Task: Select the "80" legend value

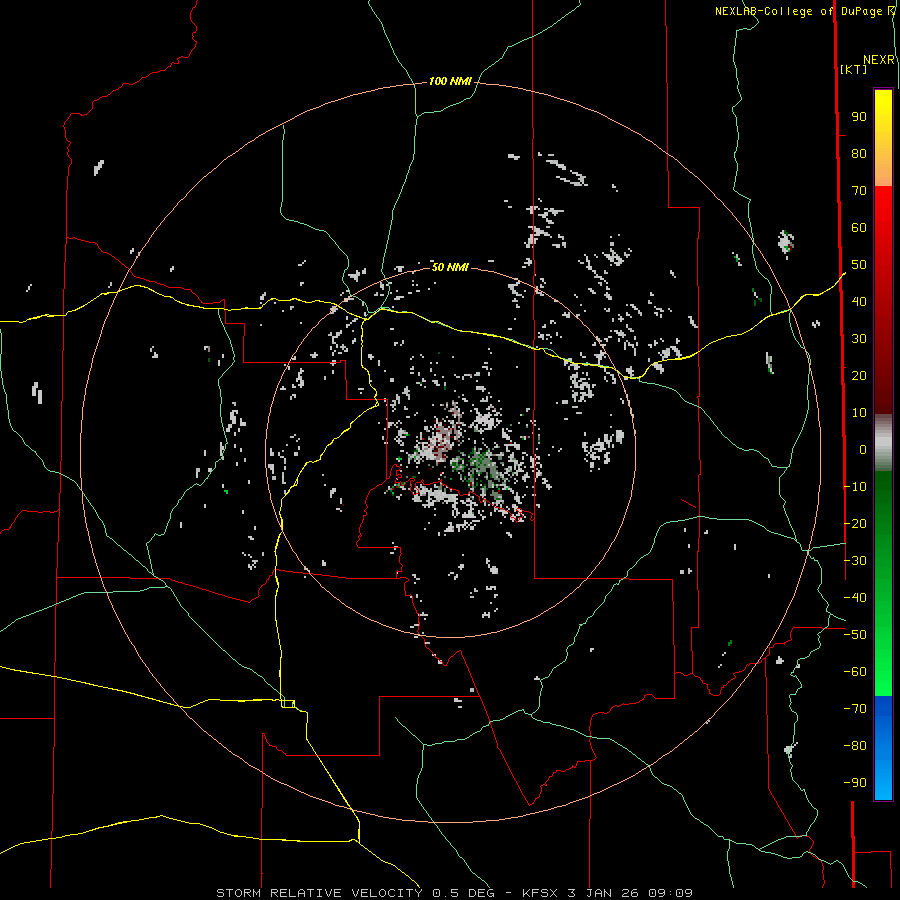Action: pyautogui.click(x=859, y=154)
